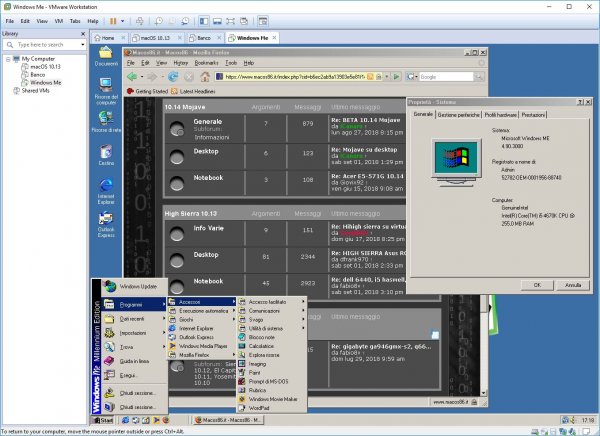
Task: Open Risorse del computer desktop icon
Action: pos(106,91)
